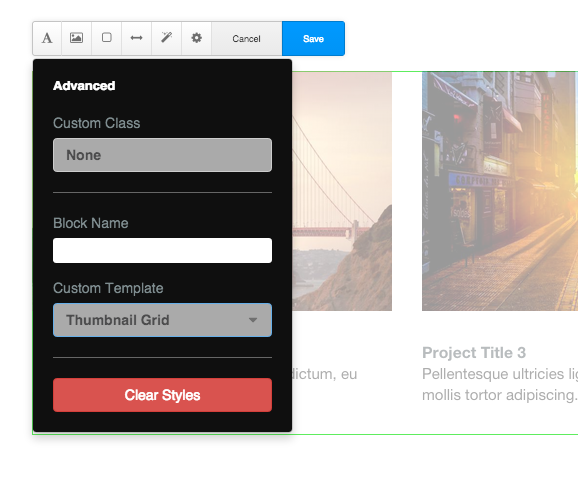This screenshot has width=578, height=478.
Task: Click the Block Name label
Action: (x=91, y=223)
